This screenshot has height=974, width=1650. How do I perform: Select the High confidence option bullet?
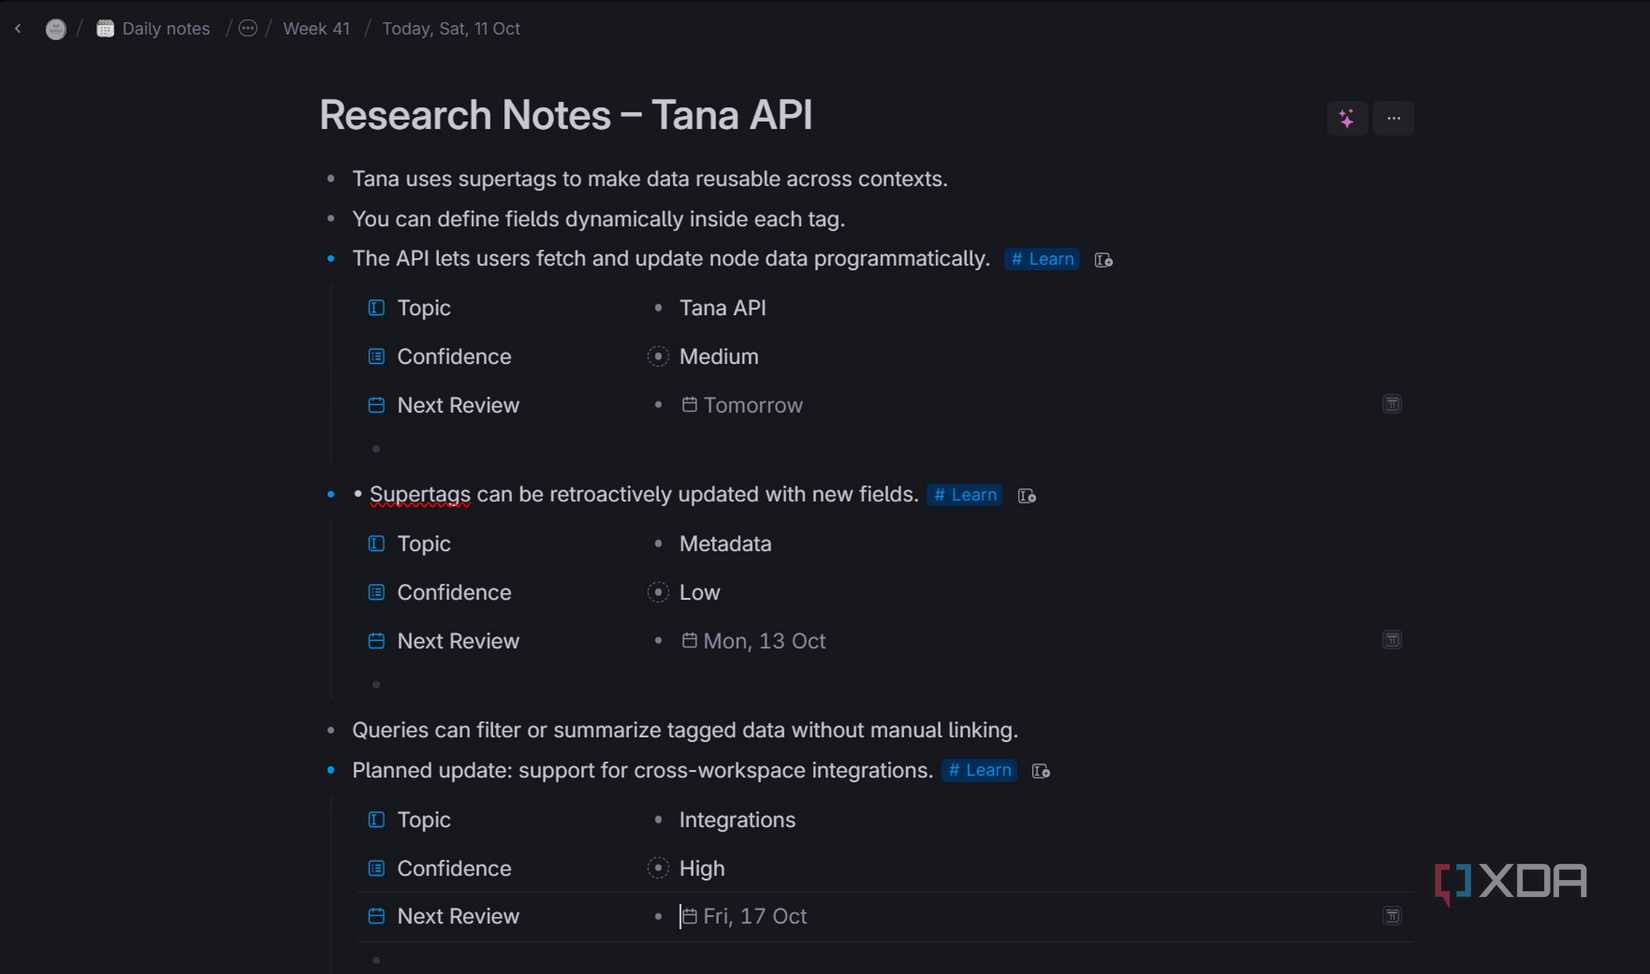[658, 868]
